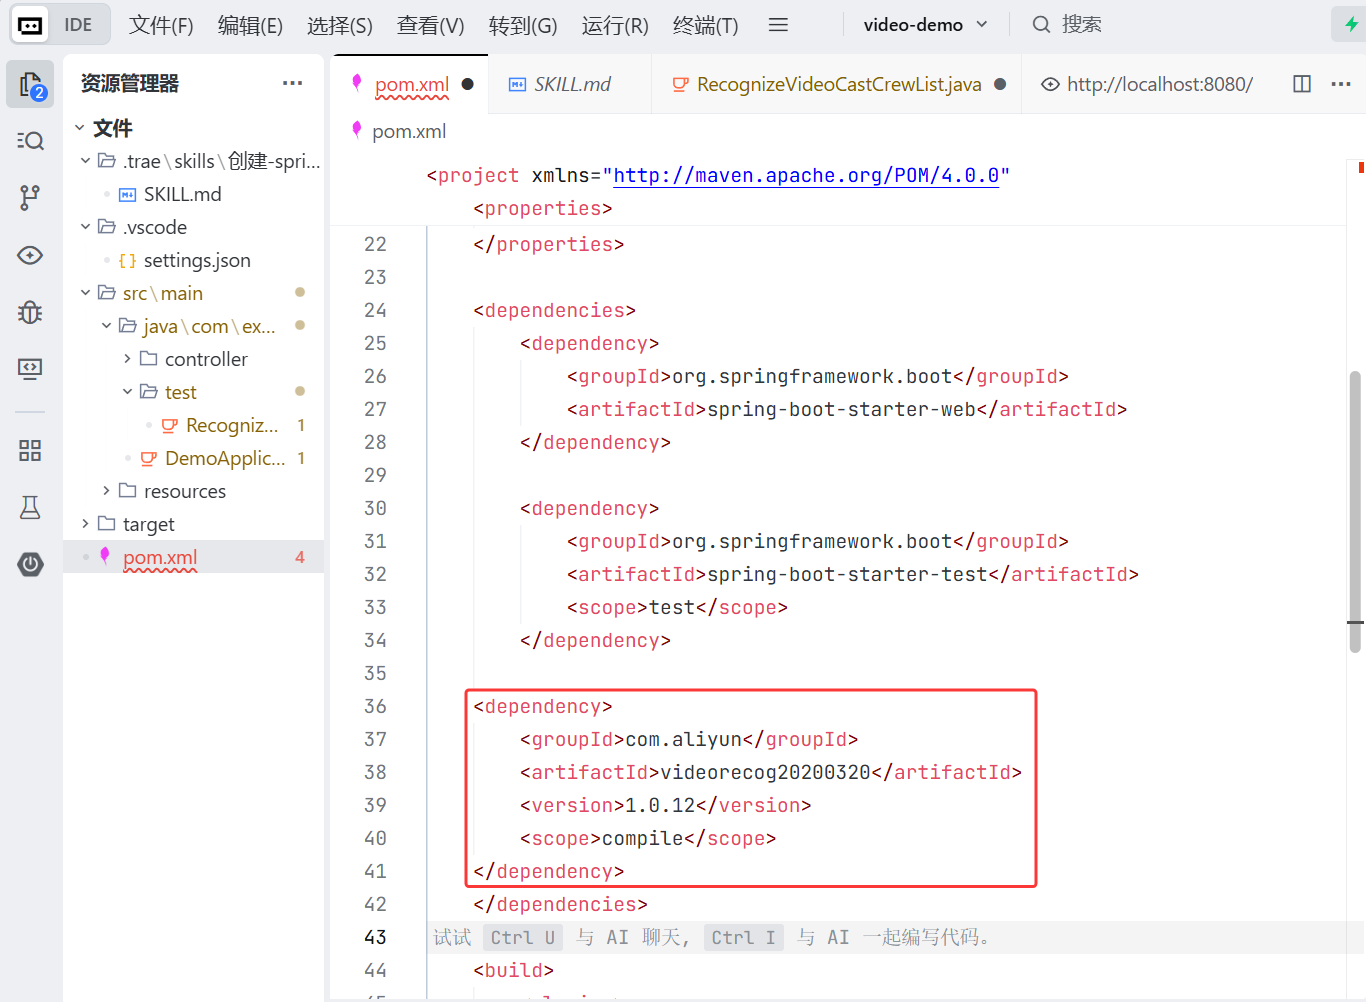Click the videorecog20200320 artifactId text
Screen dimensions: 1366x1002
pos(766,772)
